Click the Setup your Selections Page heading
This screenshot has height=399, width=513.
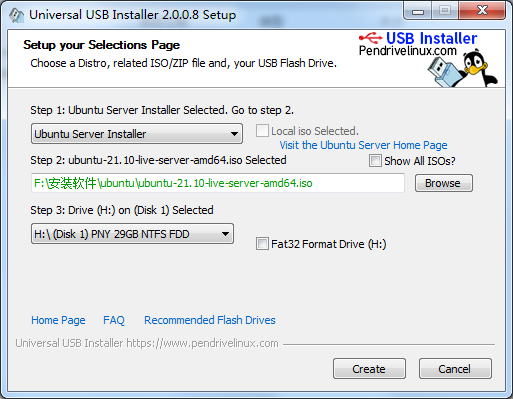click(102, 45)
